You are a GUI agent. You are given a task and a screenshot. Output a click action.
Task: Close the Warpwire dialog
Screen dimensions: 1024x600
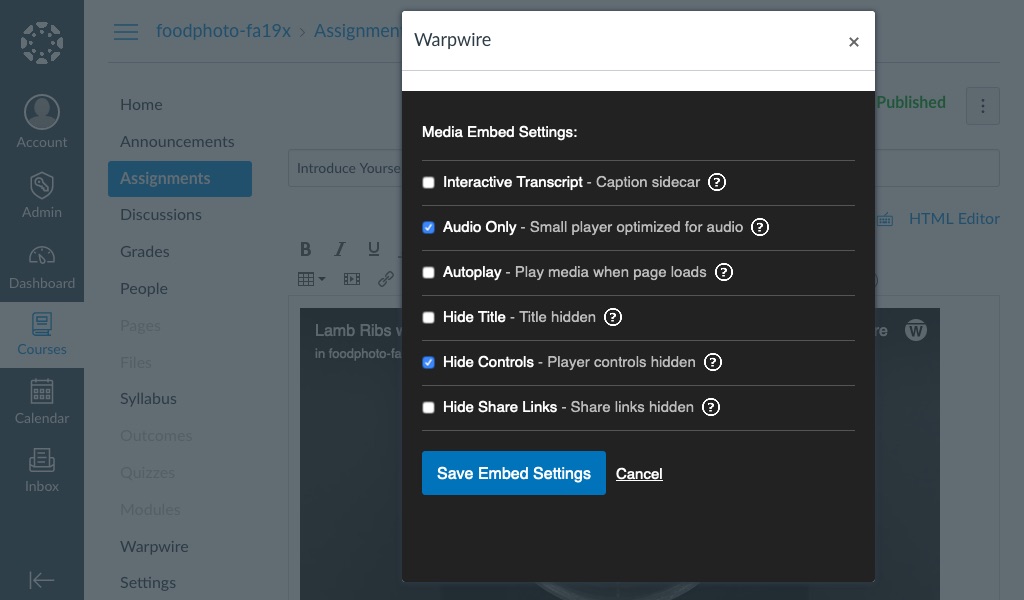(x=854, y=42)
